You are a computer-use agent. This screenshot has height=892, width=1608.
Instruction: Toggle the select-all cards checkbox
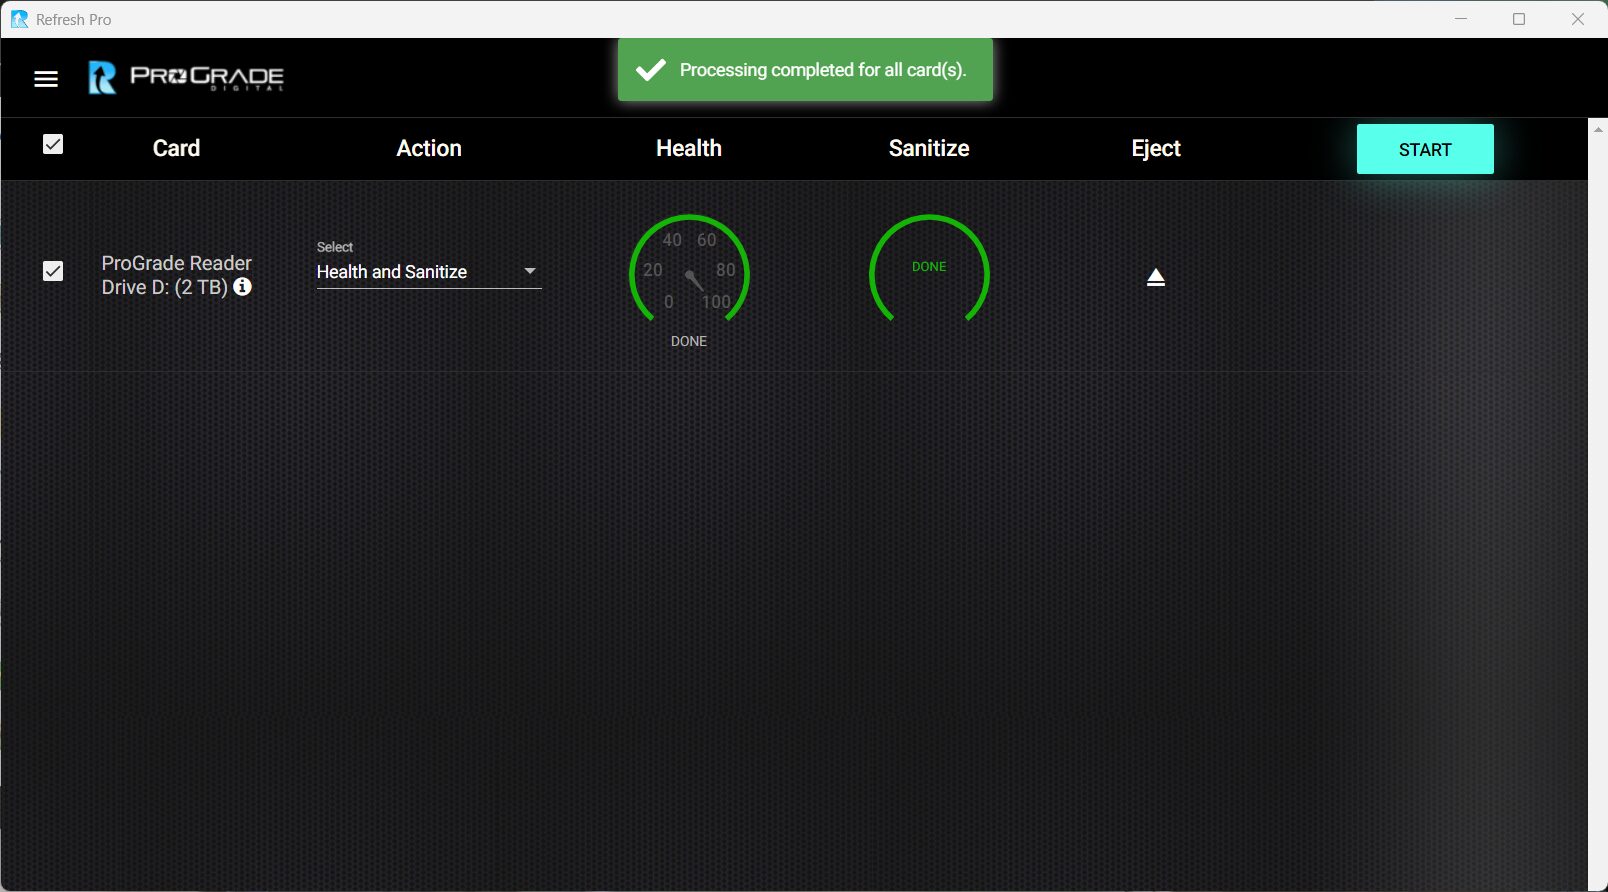(53, 145)
